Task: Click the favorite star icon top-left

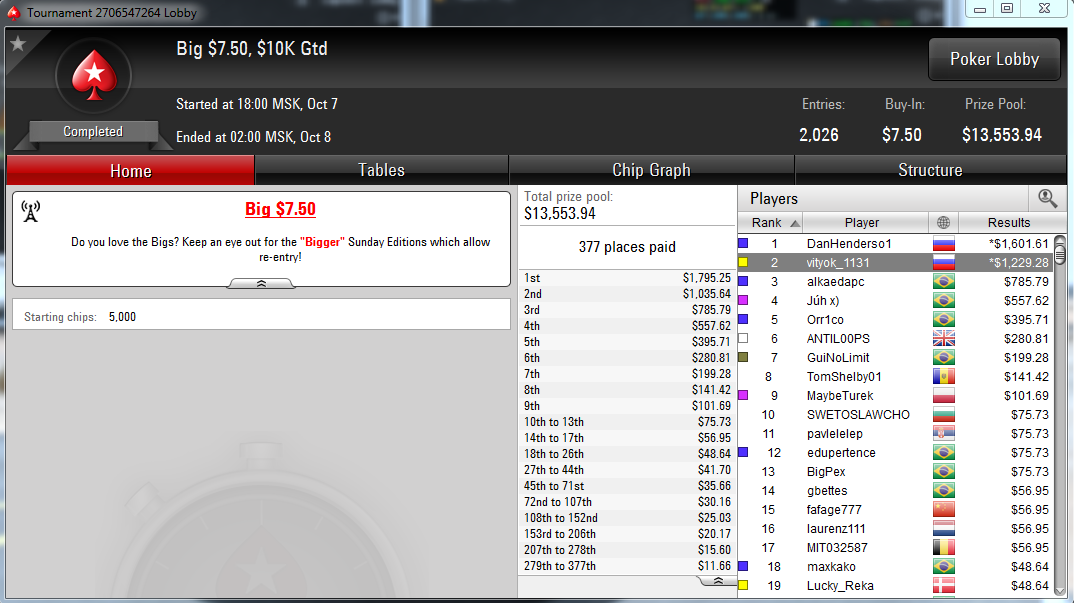Action: click(x=18, y=45)
